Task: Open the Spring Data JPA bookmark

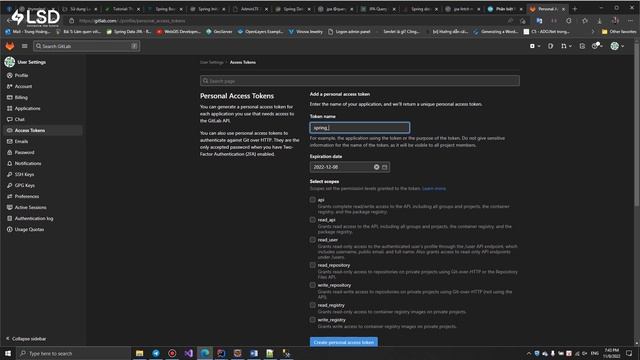Action: 129,31
